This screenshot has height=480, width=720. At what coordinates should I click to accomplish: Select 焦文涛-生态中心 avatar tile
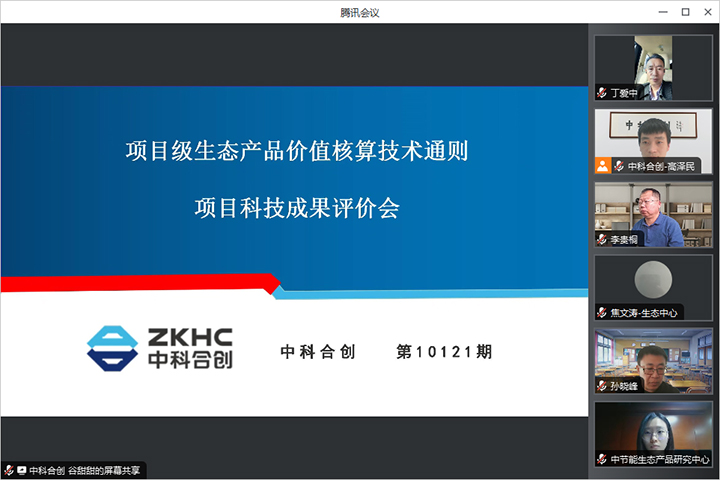coord(653,288)
